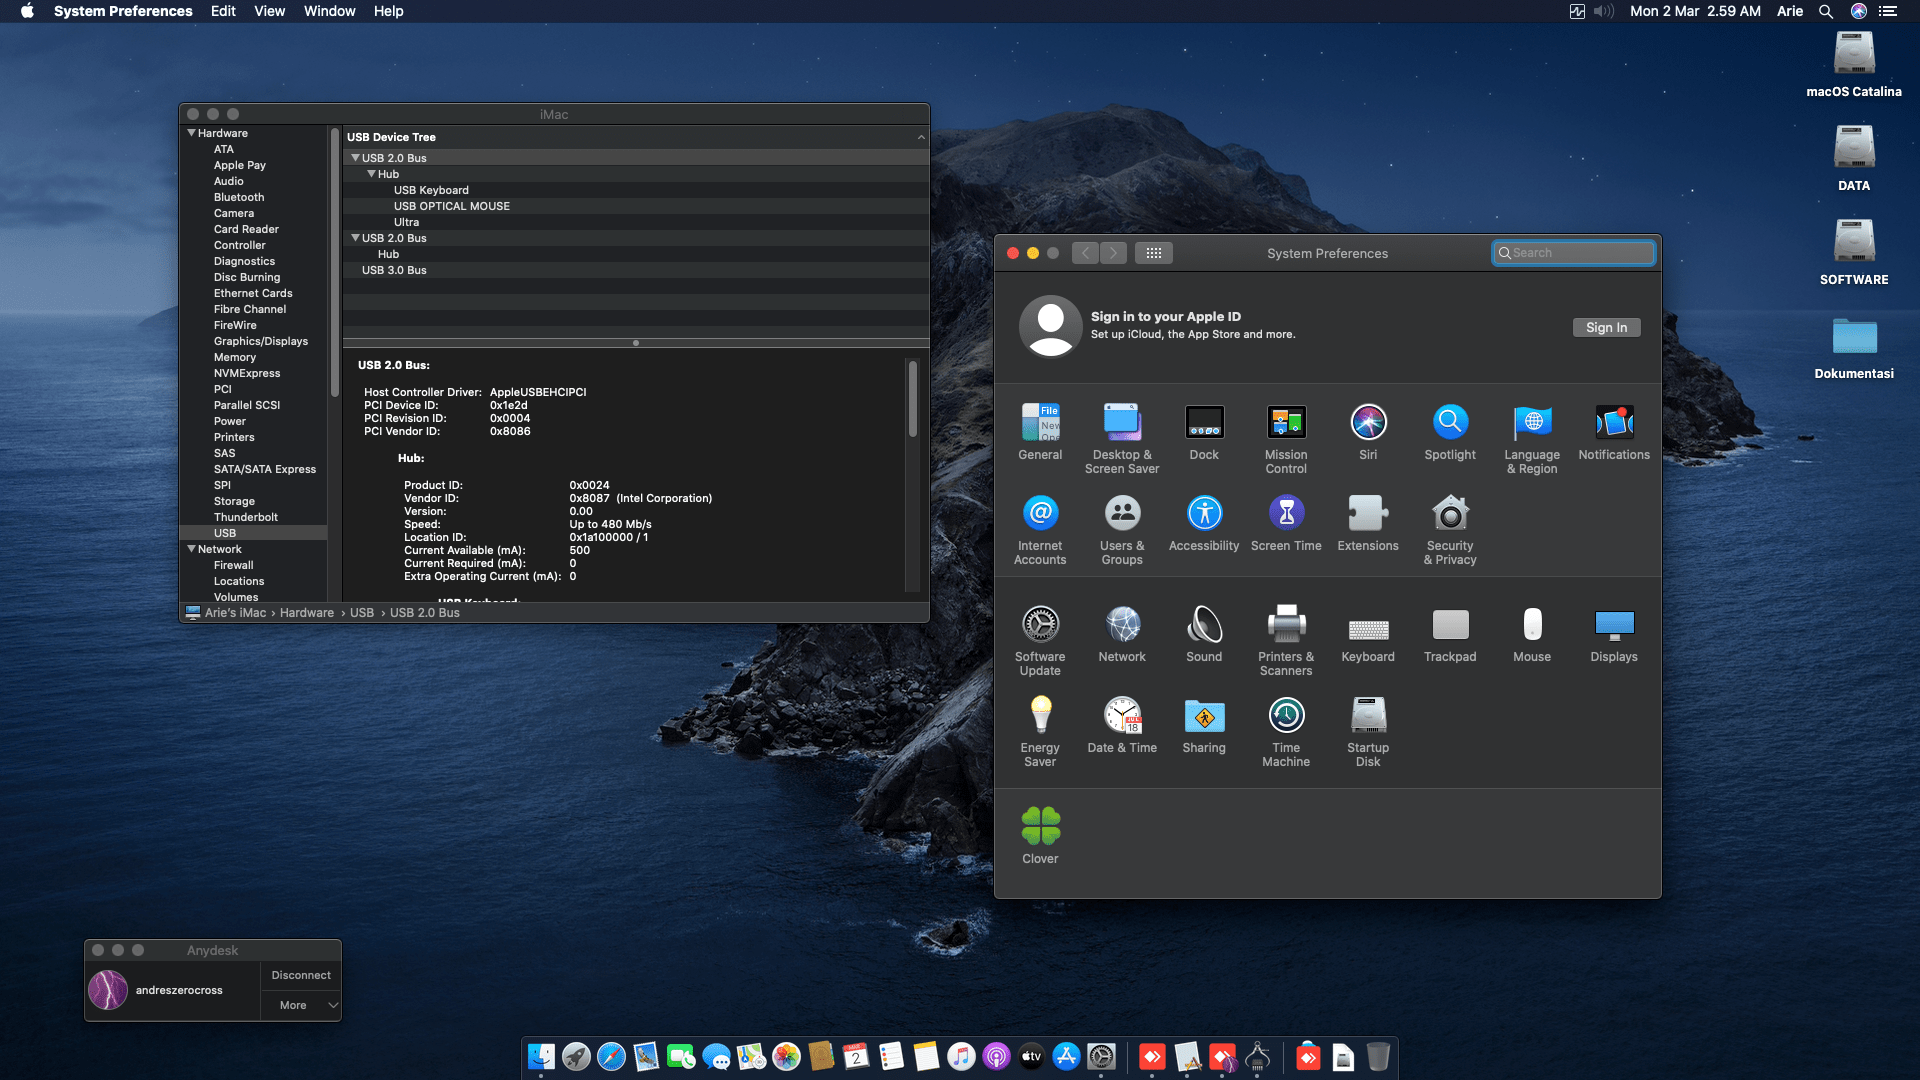This screenshot has height=1080, width=1920.
Task: Open the More dropdown in AnyDesk
Action: pyautogui.click(x=300, y=1004)
